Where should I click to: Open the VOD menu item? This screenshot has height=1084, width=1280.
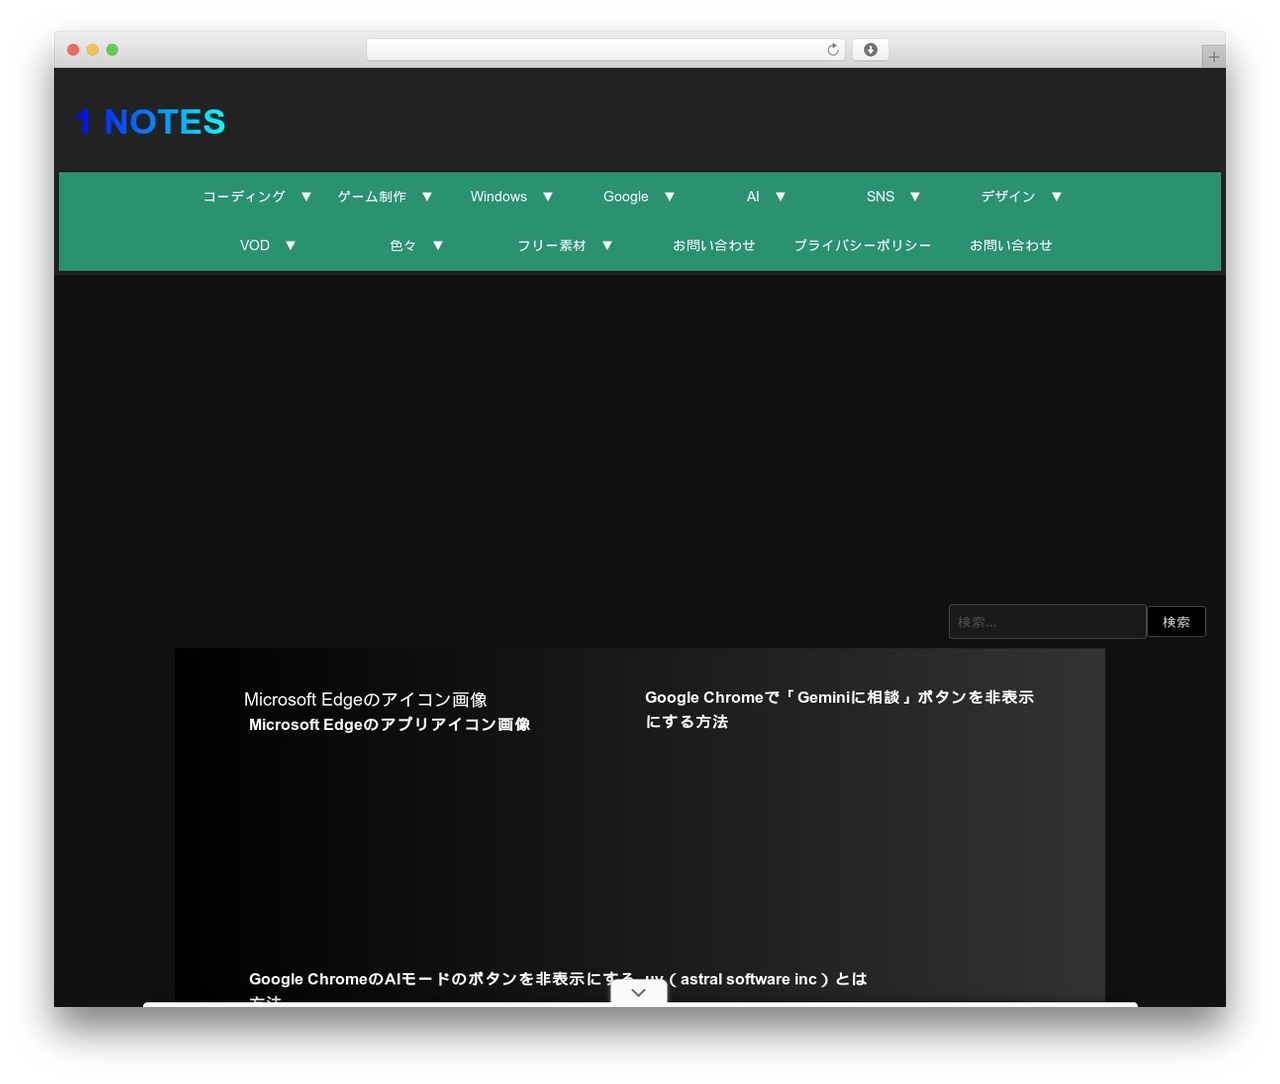pyautogui.click(x=255, y=246)
